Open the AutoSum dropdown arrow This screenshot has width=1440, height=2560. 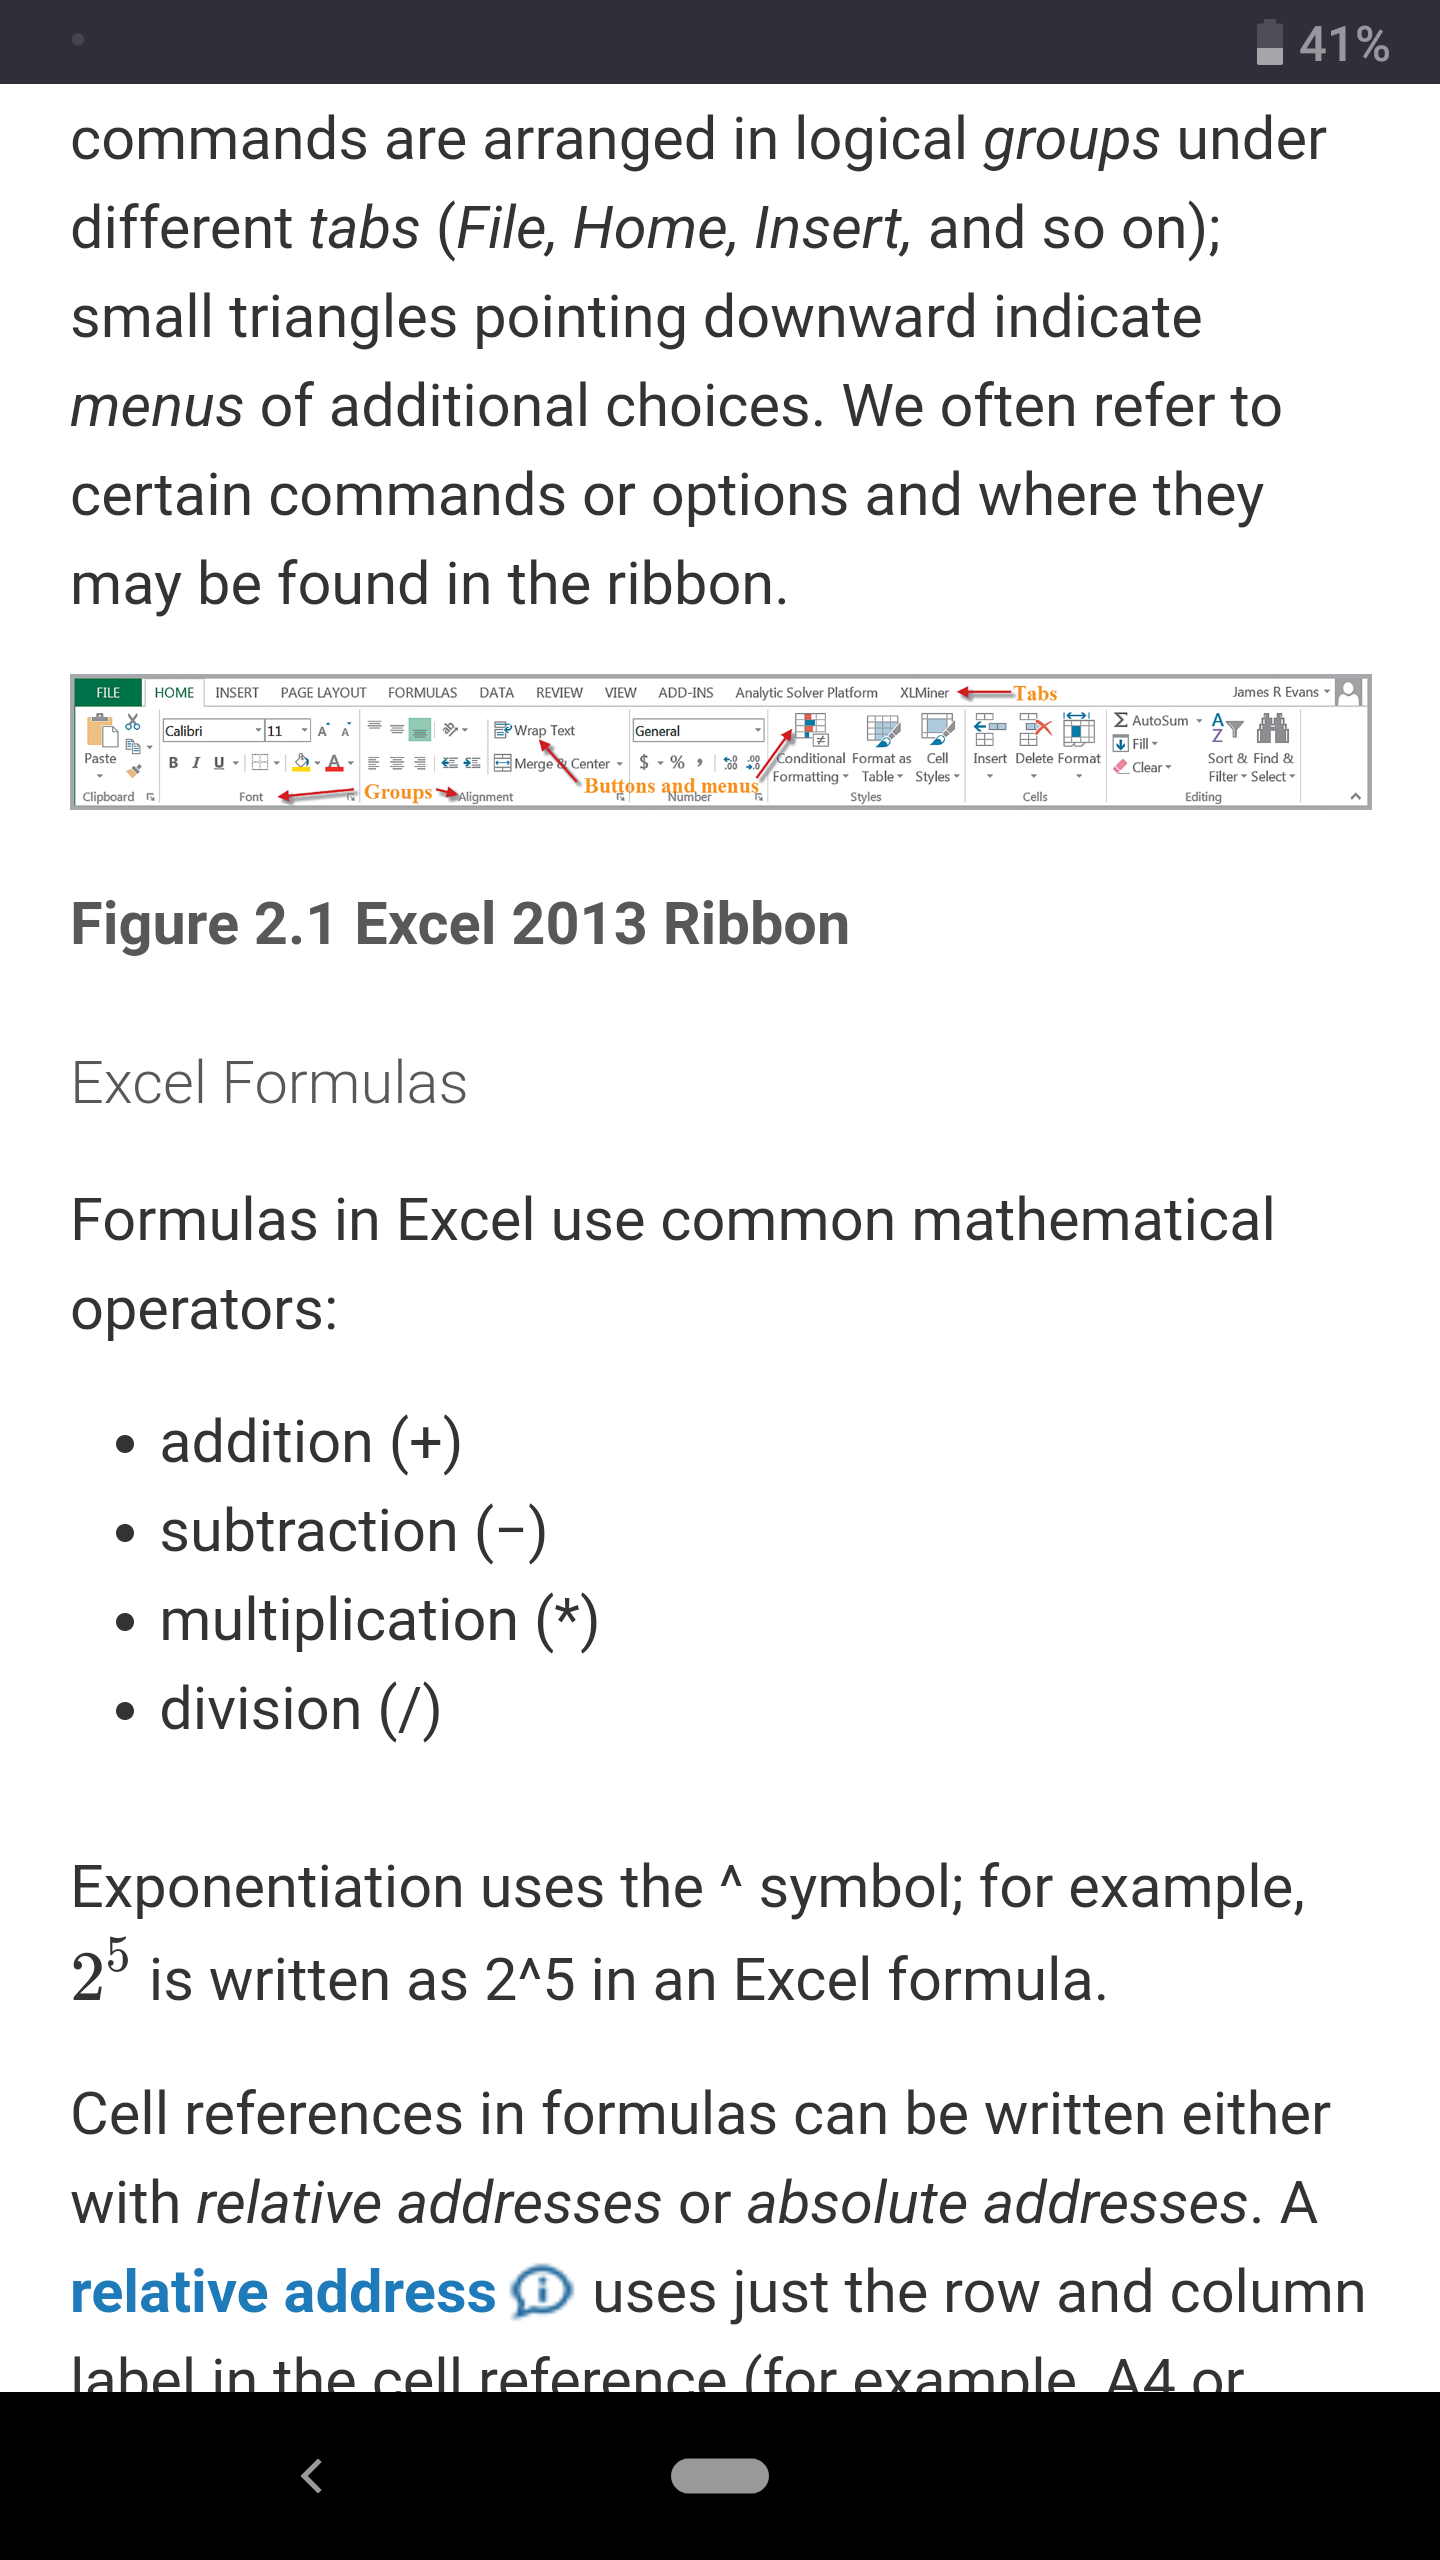click(1199, 720)
